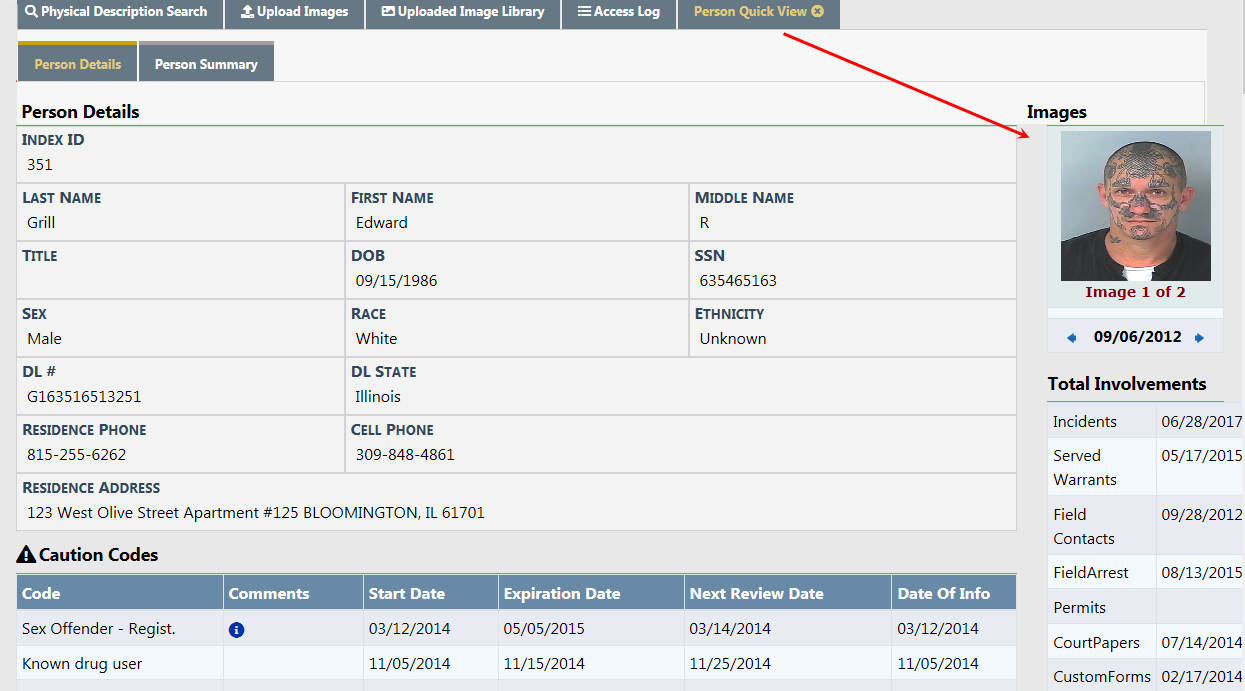Click the picture icon on Uploaded Image Library
Viewport: 1245px width, 691px height.
(x=388, y=12)
